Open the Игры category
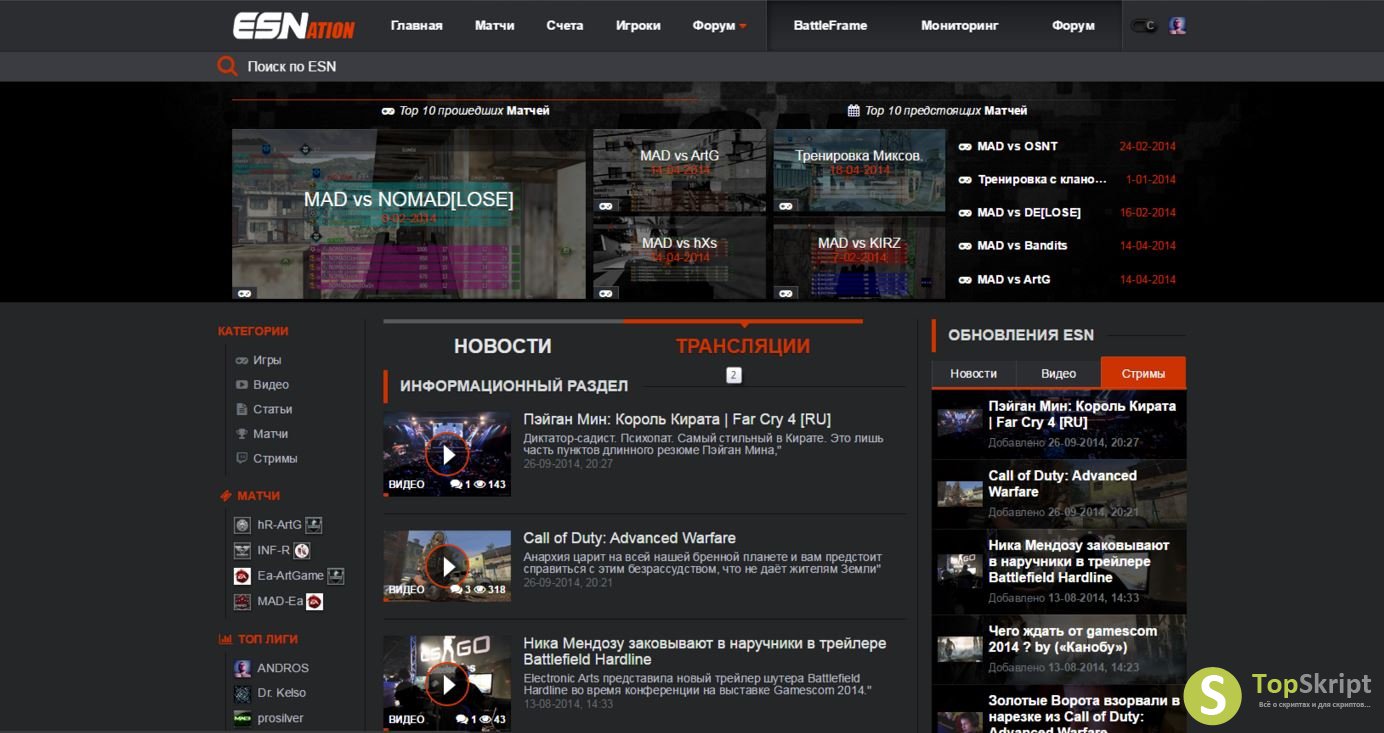Viewport: 1384px width, 733px height. tap(267, 360)
